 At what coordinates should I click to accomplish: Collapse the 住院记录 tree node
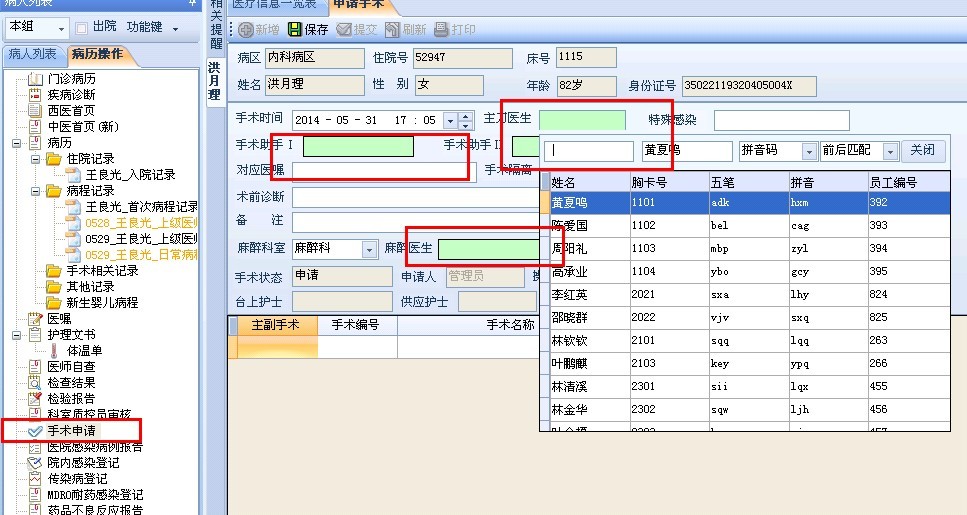[36, 159]
